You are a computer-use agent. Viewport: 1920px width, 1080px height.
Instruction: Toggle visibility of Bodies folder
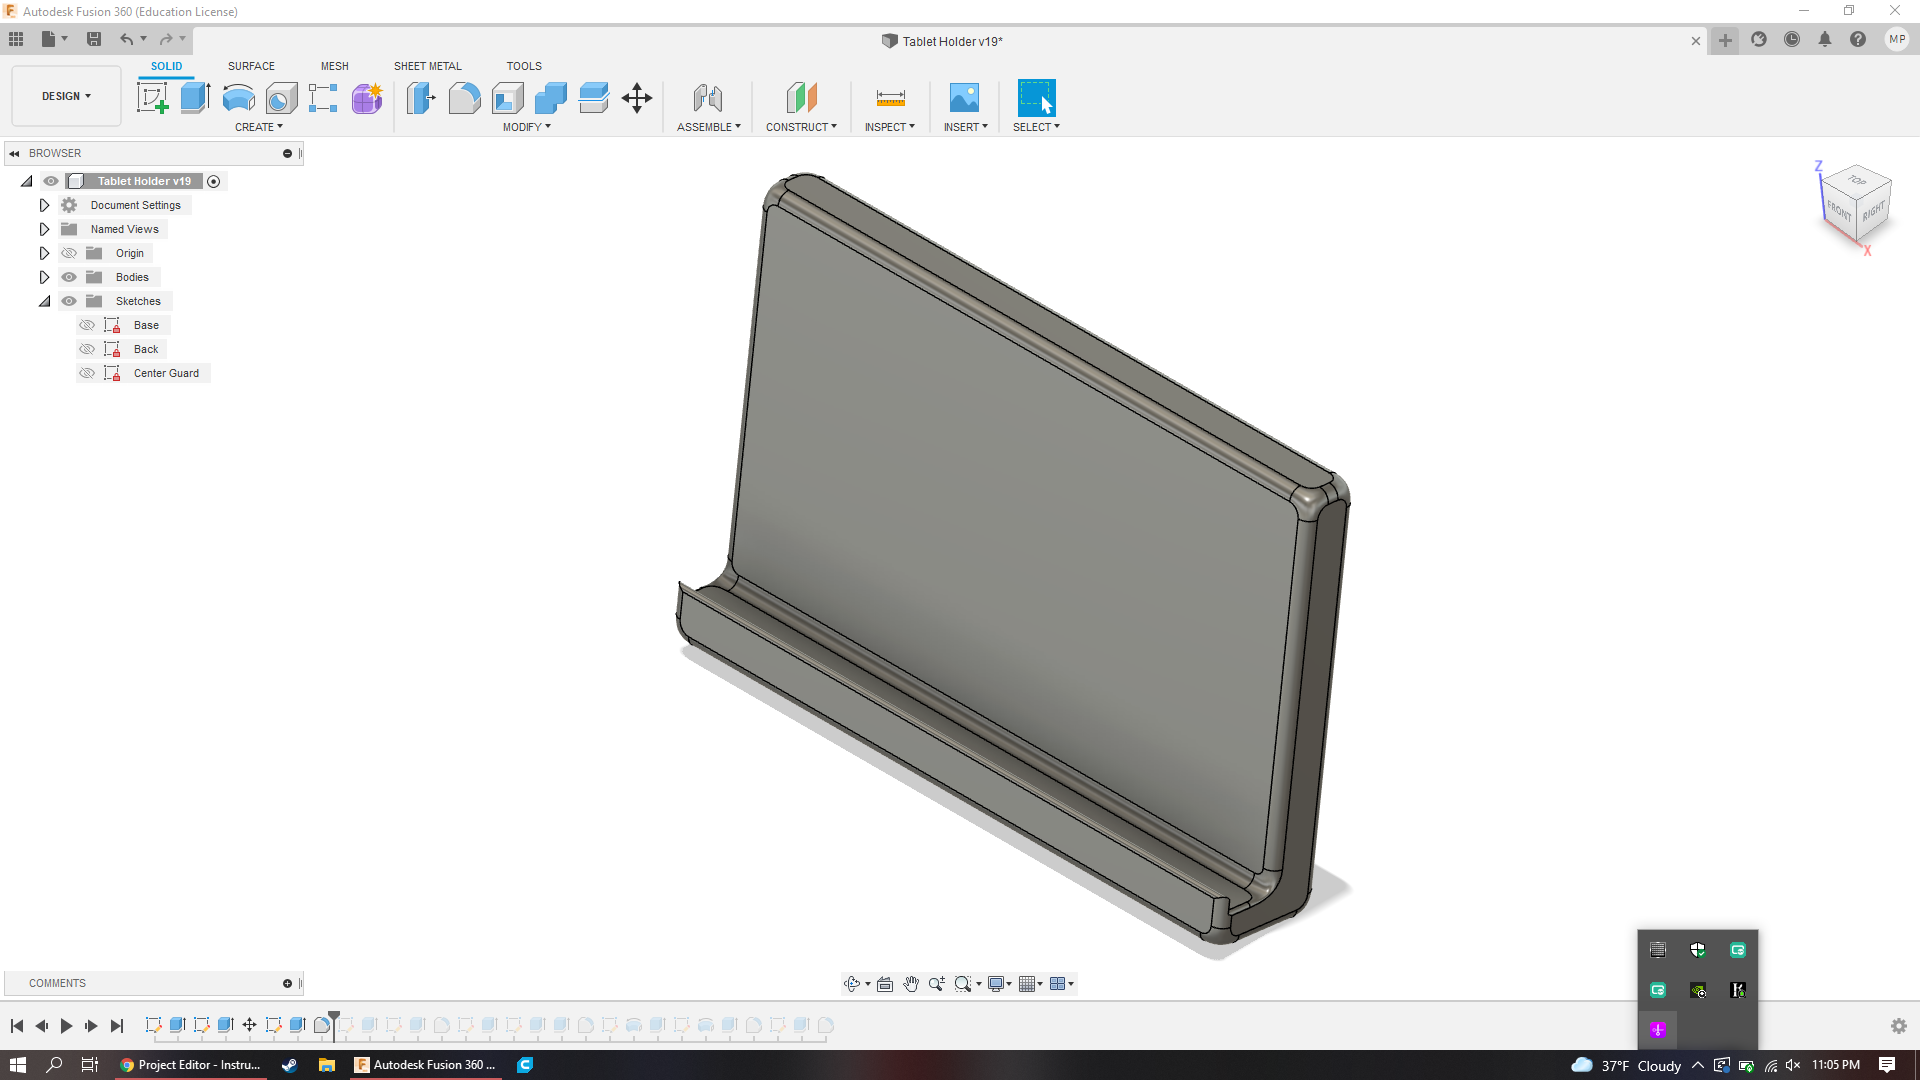point(69,277)
